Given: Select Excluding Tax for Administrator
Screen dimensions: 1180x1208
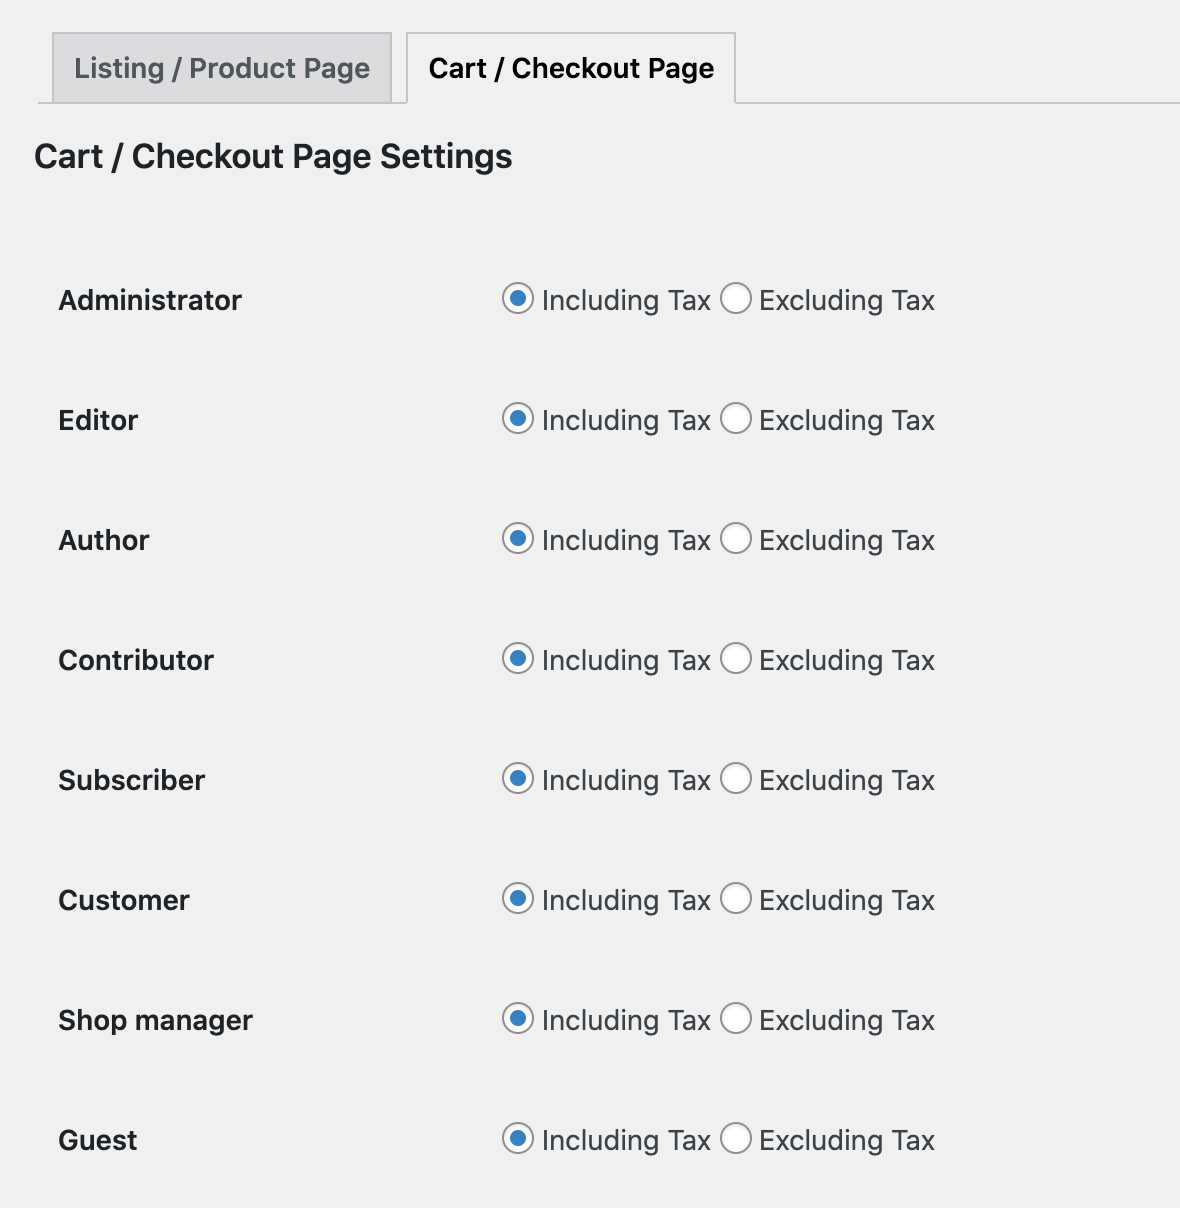Looking at the screenshot, I should click(736, 299).
